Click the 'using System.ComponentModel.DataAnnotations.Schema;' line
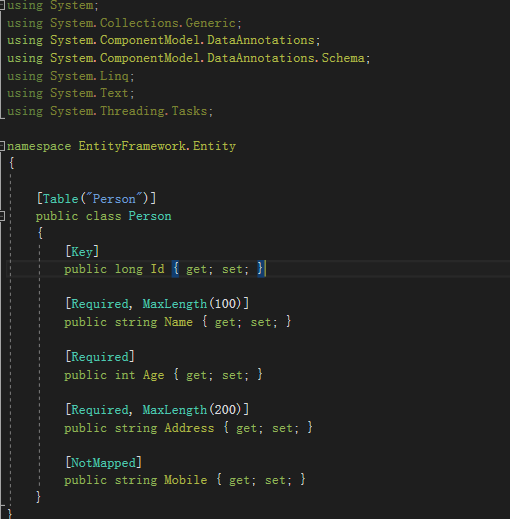 [x=188, y=58]
